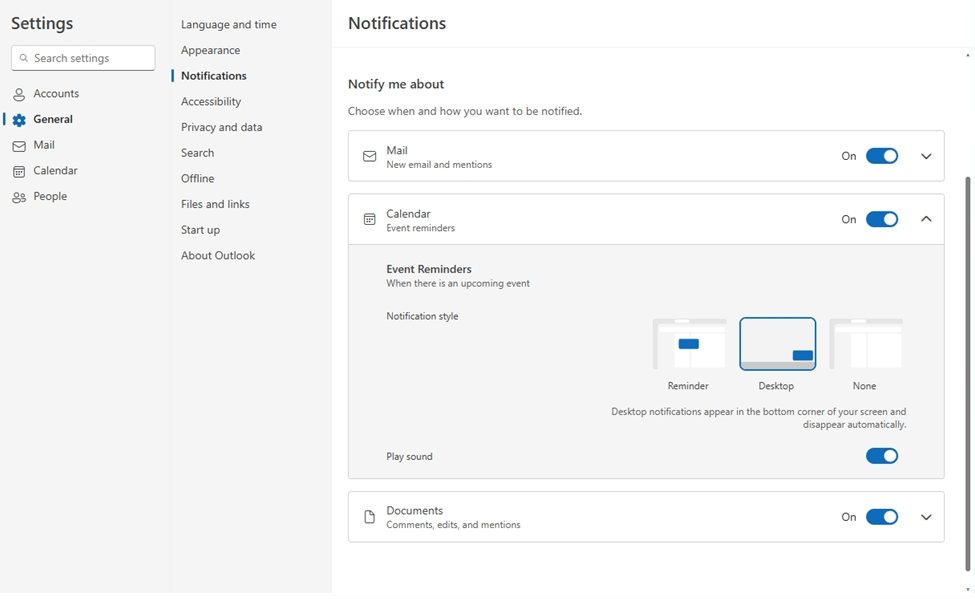Viewport: 975px width, 599px height.
Task: Open the About Outlook page
Action: pos(217,255)
